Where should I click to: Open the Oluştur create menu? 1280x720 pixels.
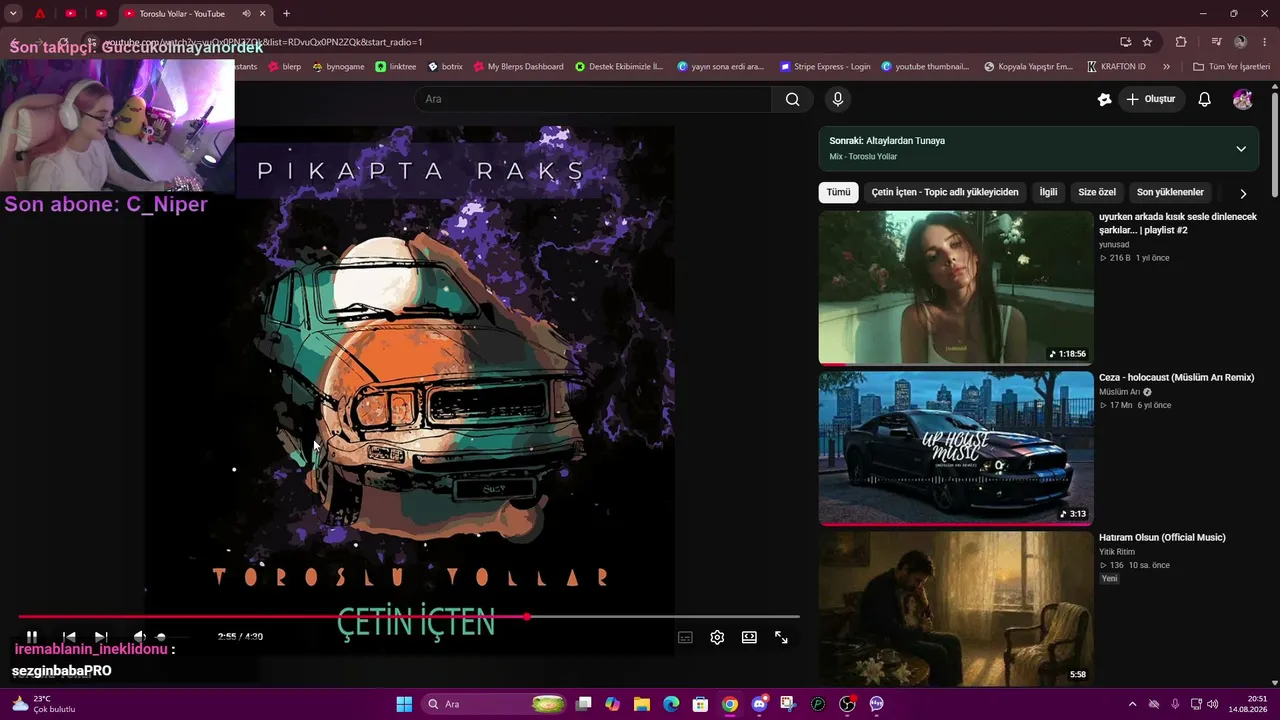click(x=1151, y=99)
